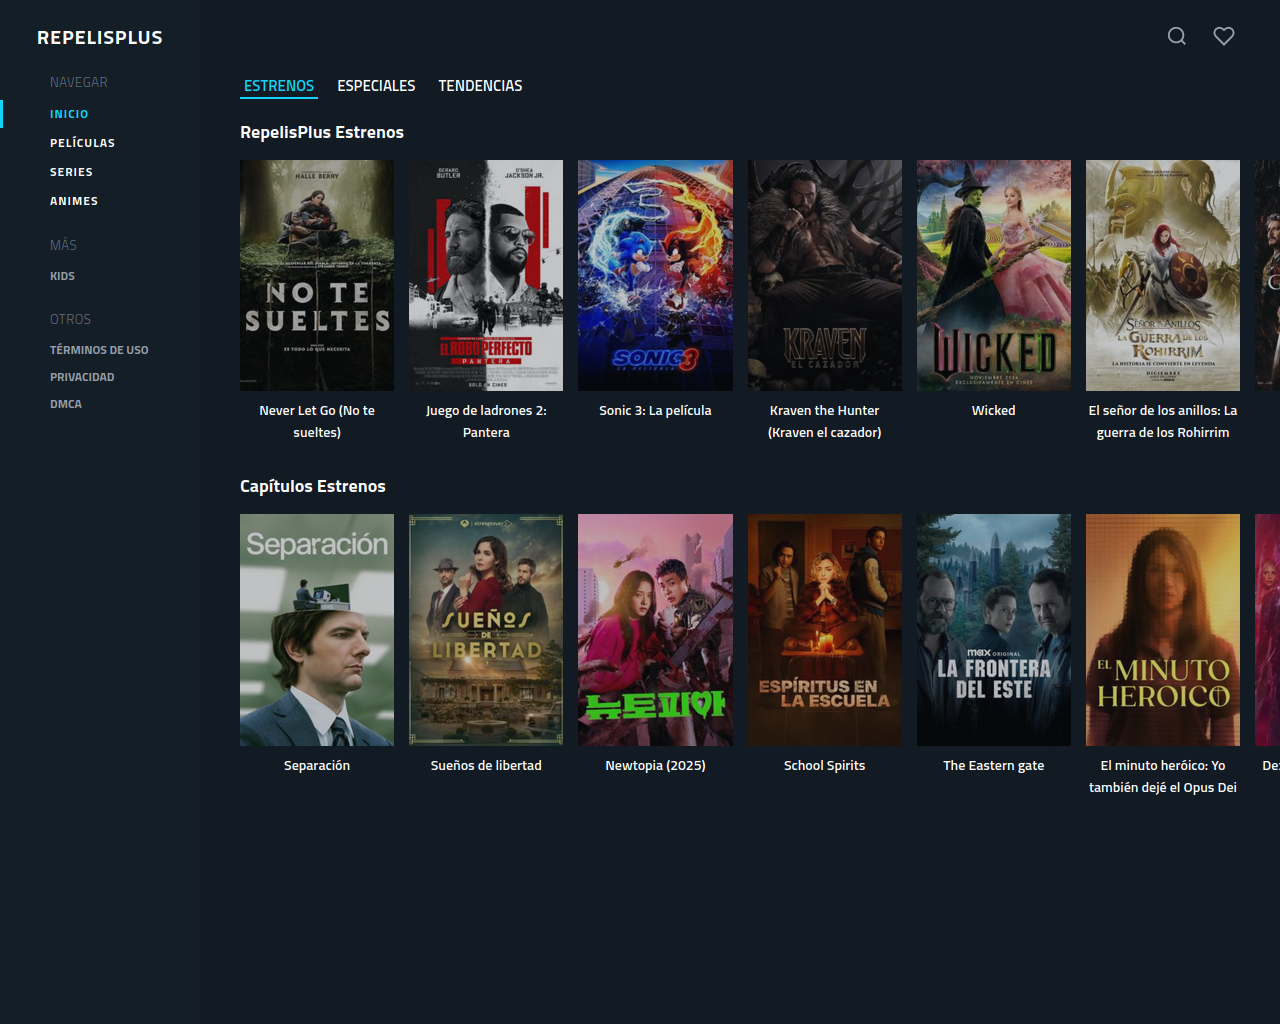Viewport: 1280px width, 1024px height.
Task: Open the search magnifier icon
Action: (1177, 36)
